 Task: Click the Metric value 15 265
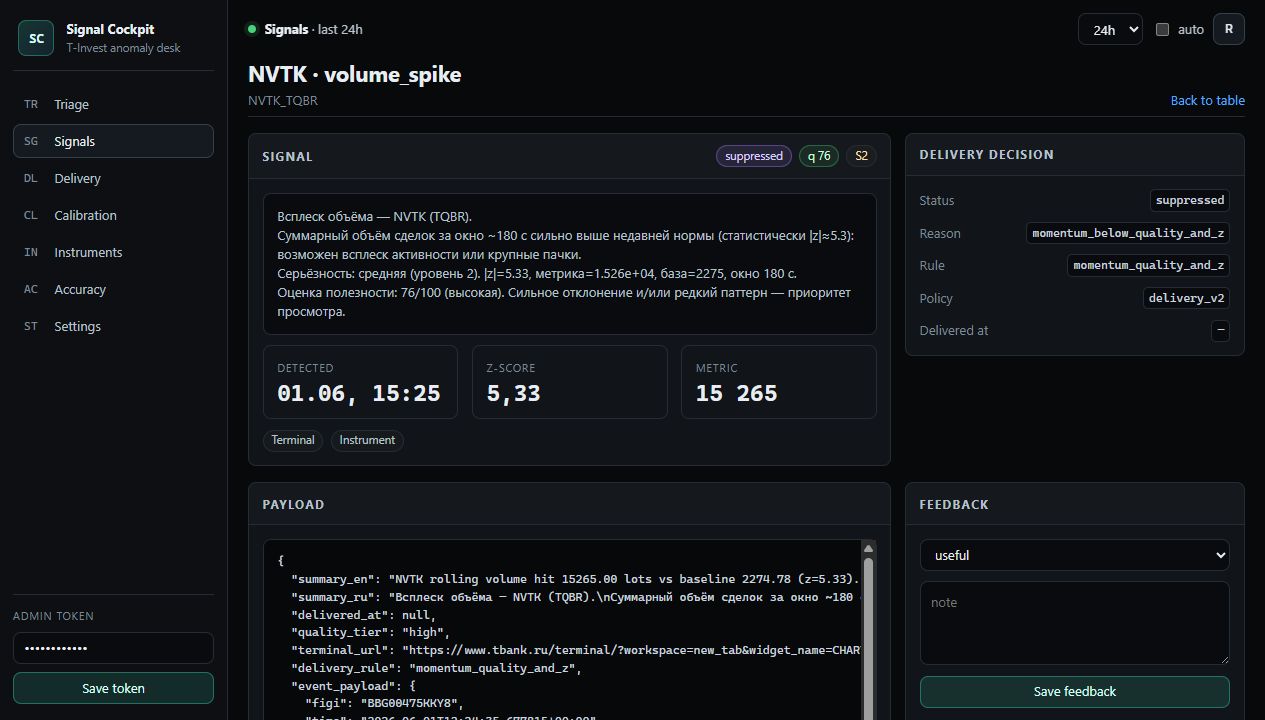737,394
